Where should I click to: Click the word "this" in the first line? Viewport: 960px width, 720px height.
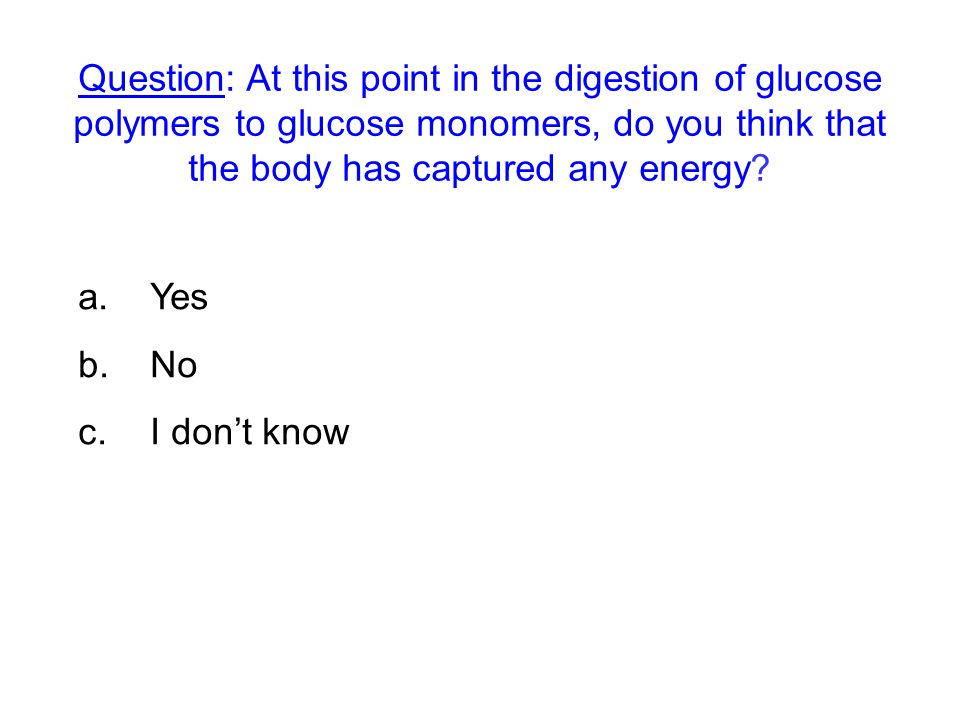click(x=320, y=78)
